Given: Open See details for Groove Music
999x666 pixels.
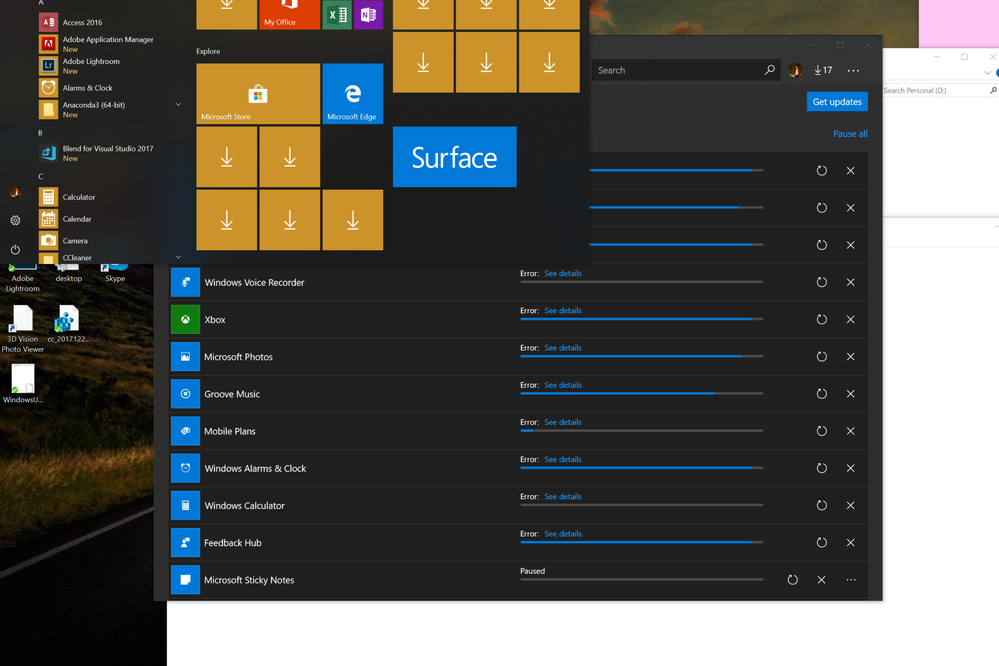Looking at the screenshot, I should [x=563, y=385].
